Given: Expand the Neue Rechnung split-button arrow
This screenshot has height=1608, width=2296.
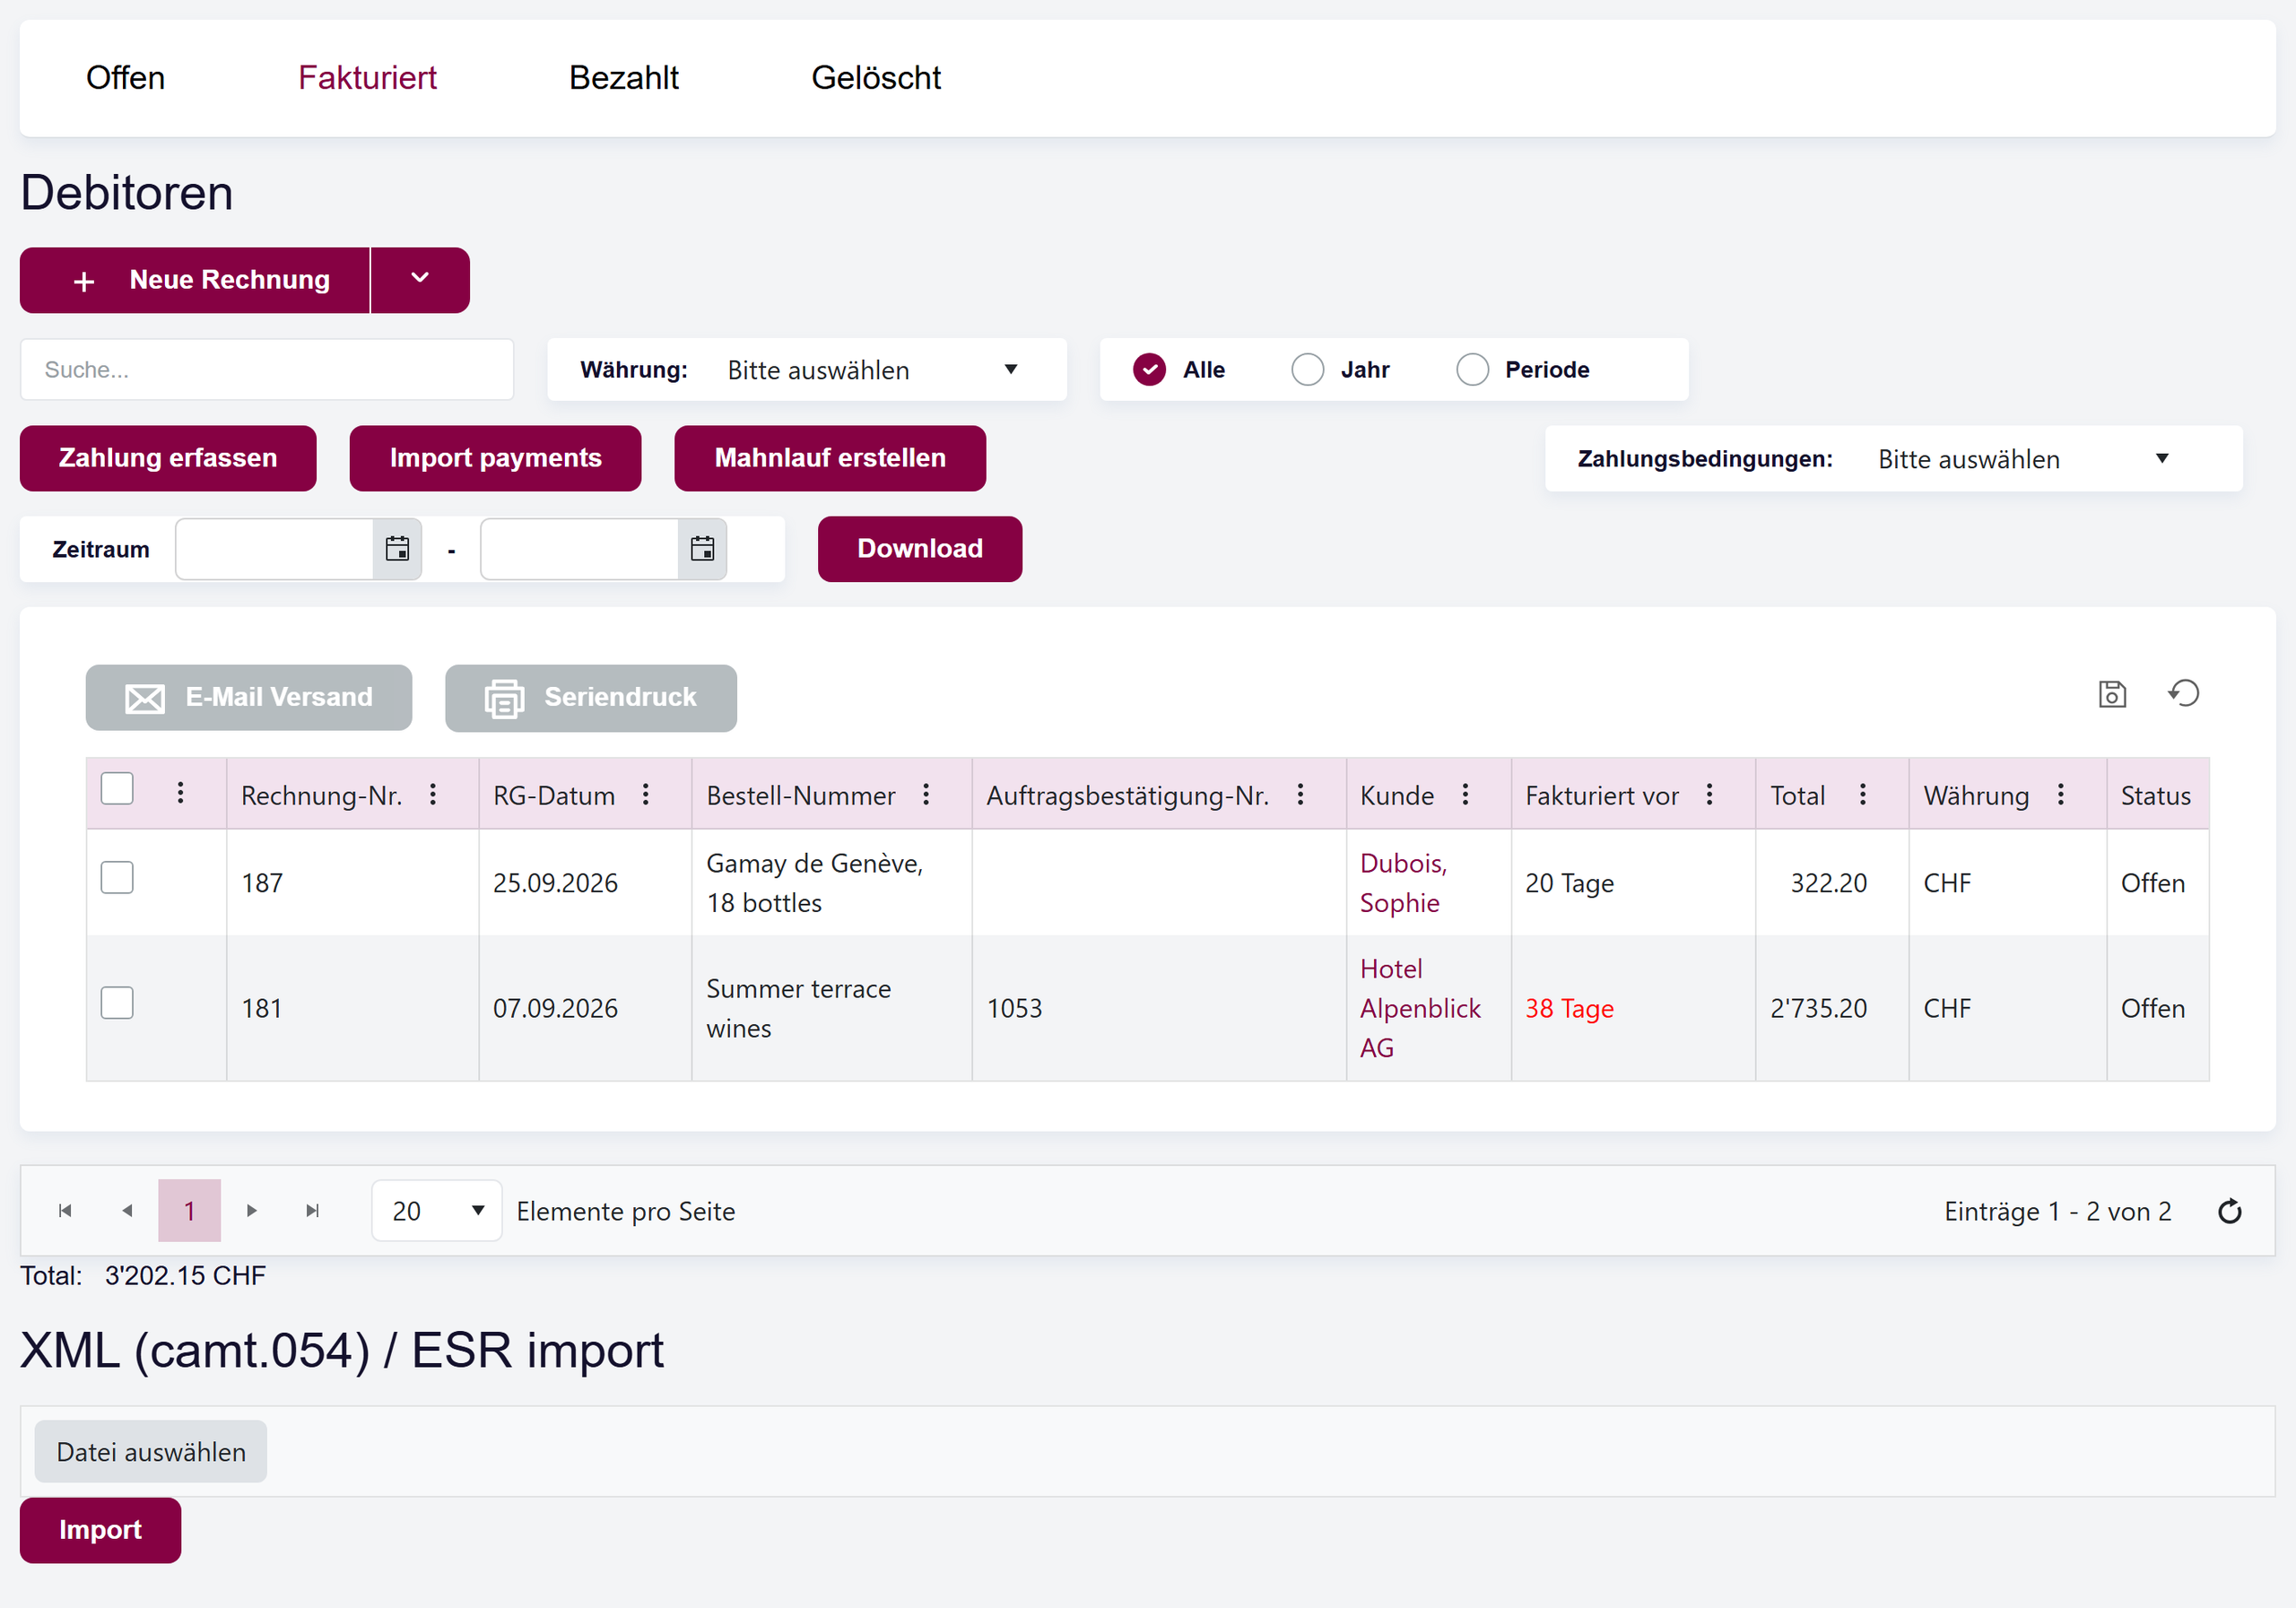Looking at the screenshot, I should (420, 280).
